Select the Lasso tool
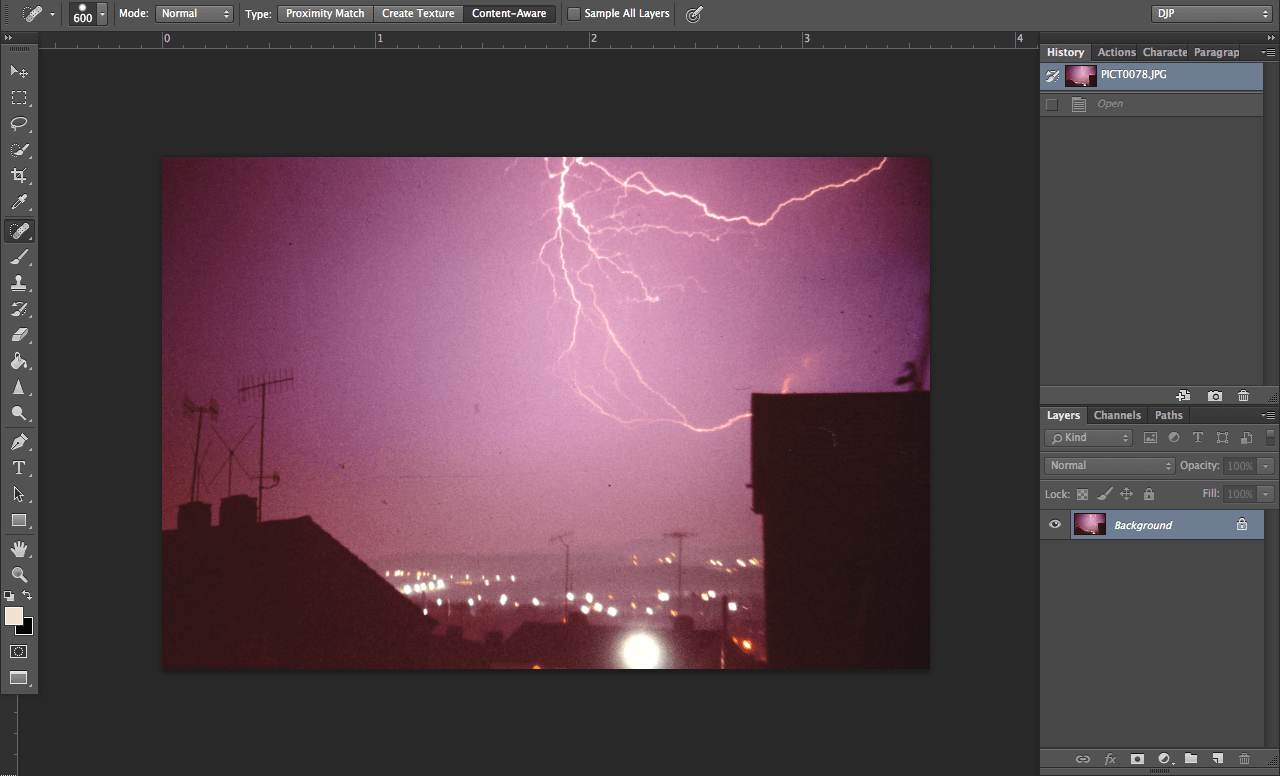This screenshot has width=1280, height=776. 19,124
